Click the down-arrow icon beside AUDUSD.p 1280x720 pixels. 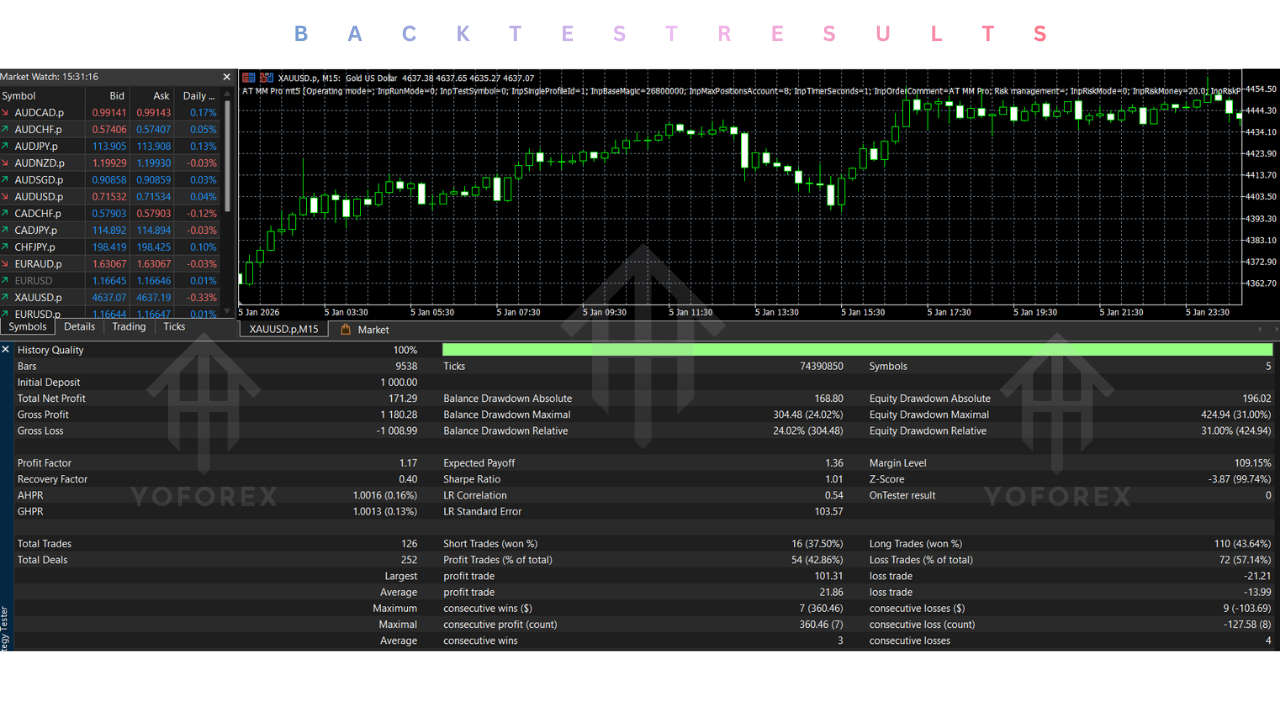point(6,197)
